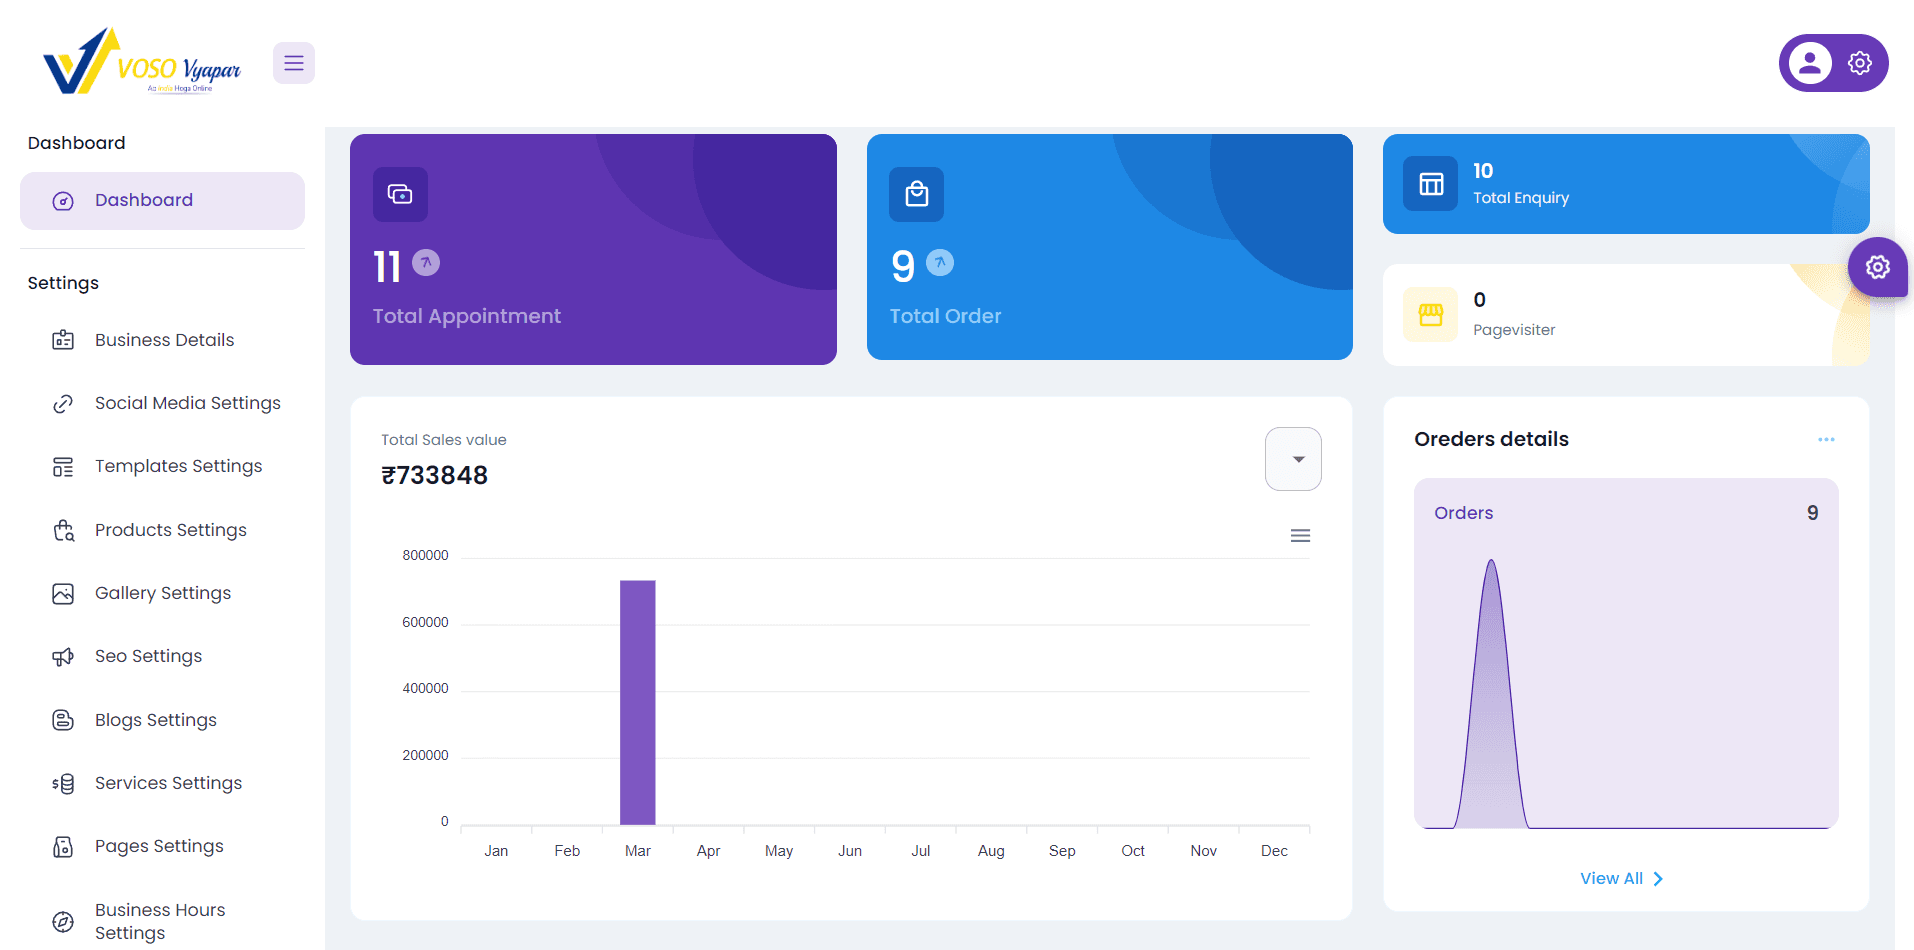Click the March sales bar
Viewport: 1914px width, 950px height.
pyautogui.click(x=637, y=702)
